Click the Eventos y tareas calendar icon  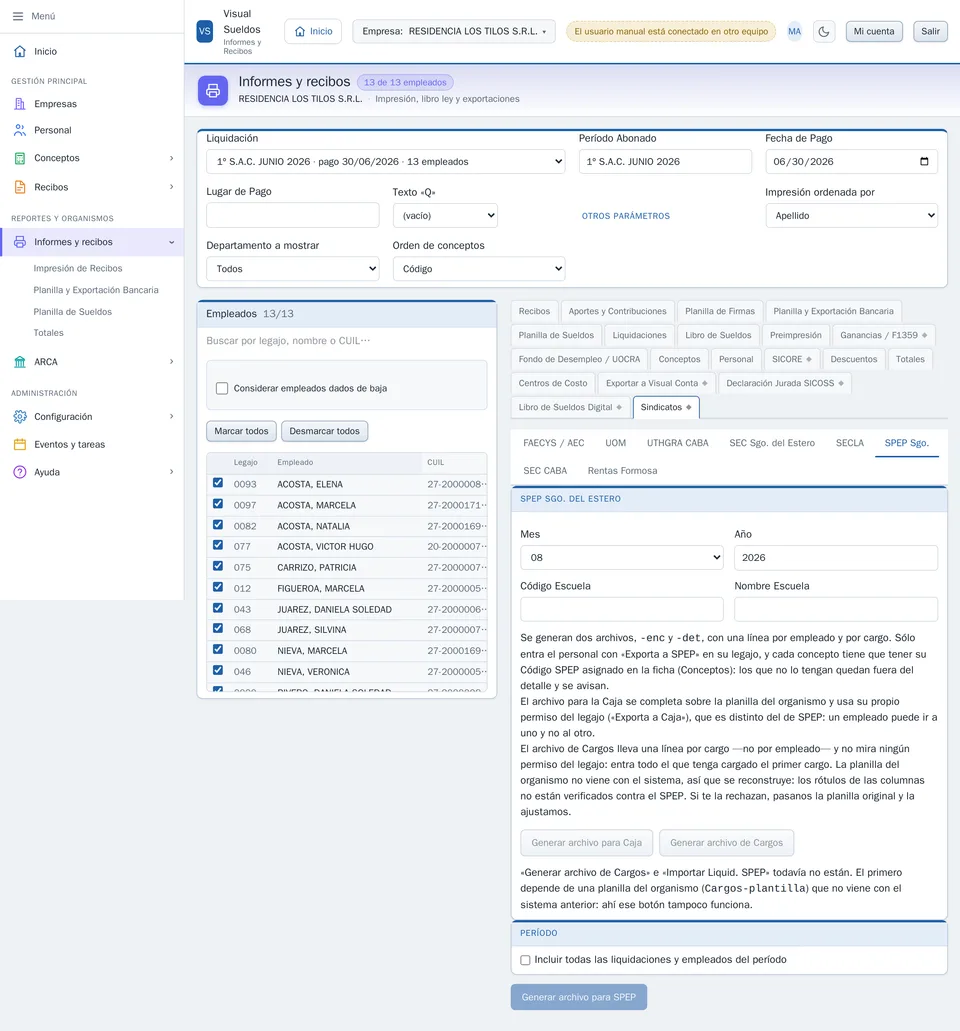pyautogui.click(x=20, y=444)
